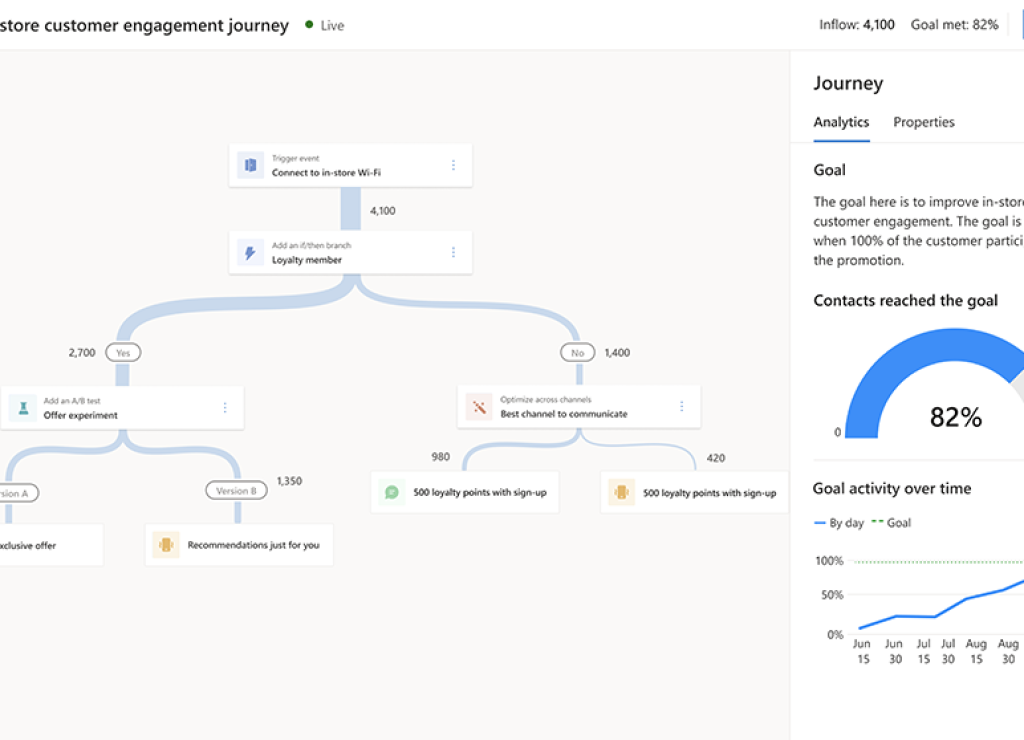Click the 4,100 count under trigger
This screenshot has width=1024, height=740.
(x=383, y=211)
